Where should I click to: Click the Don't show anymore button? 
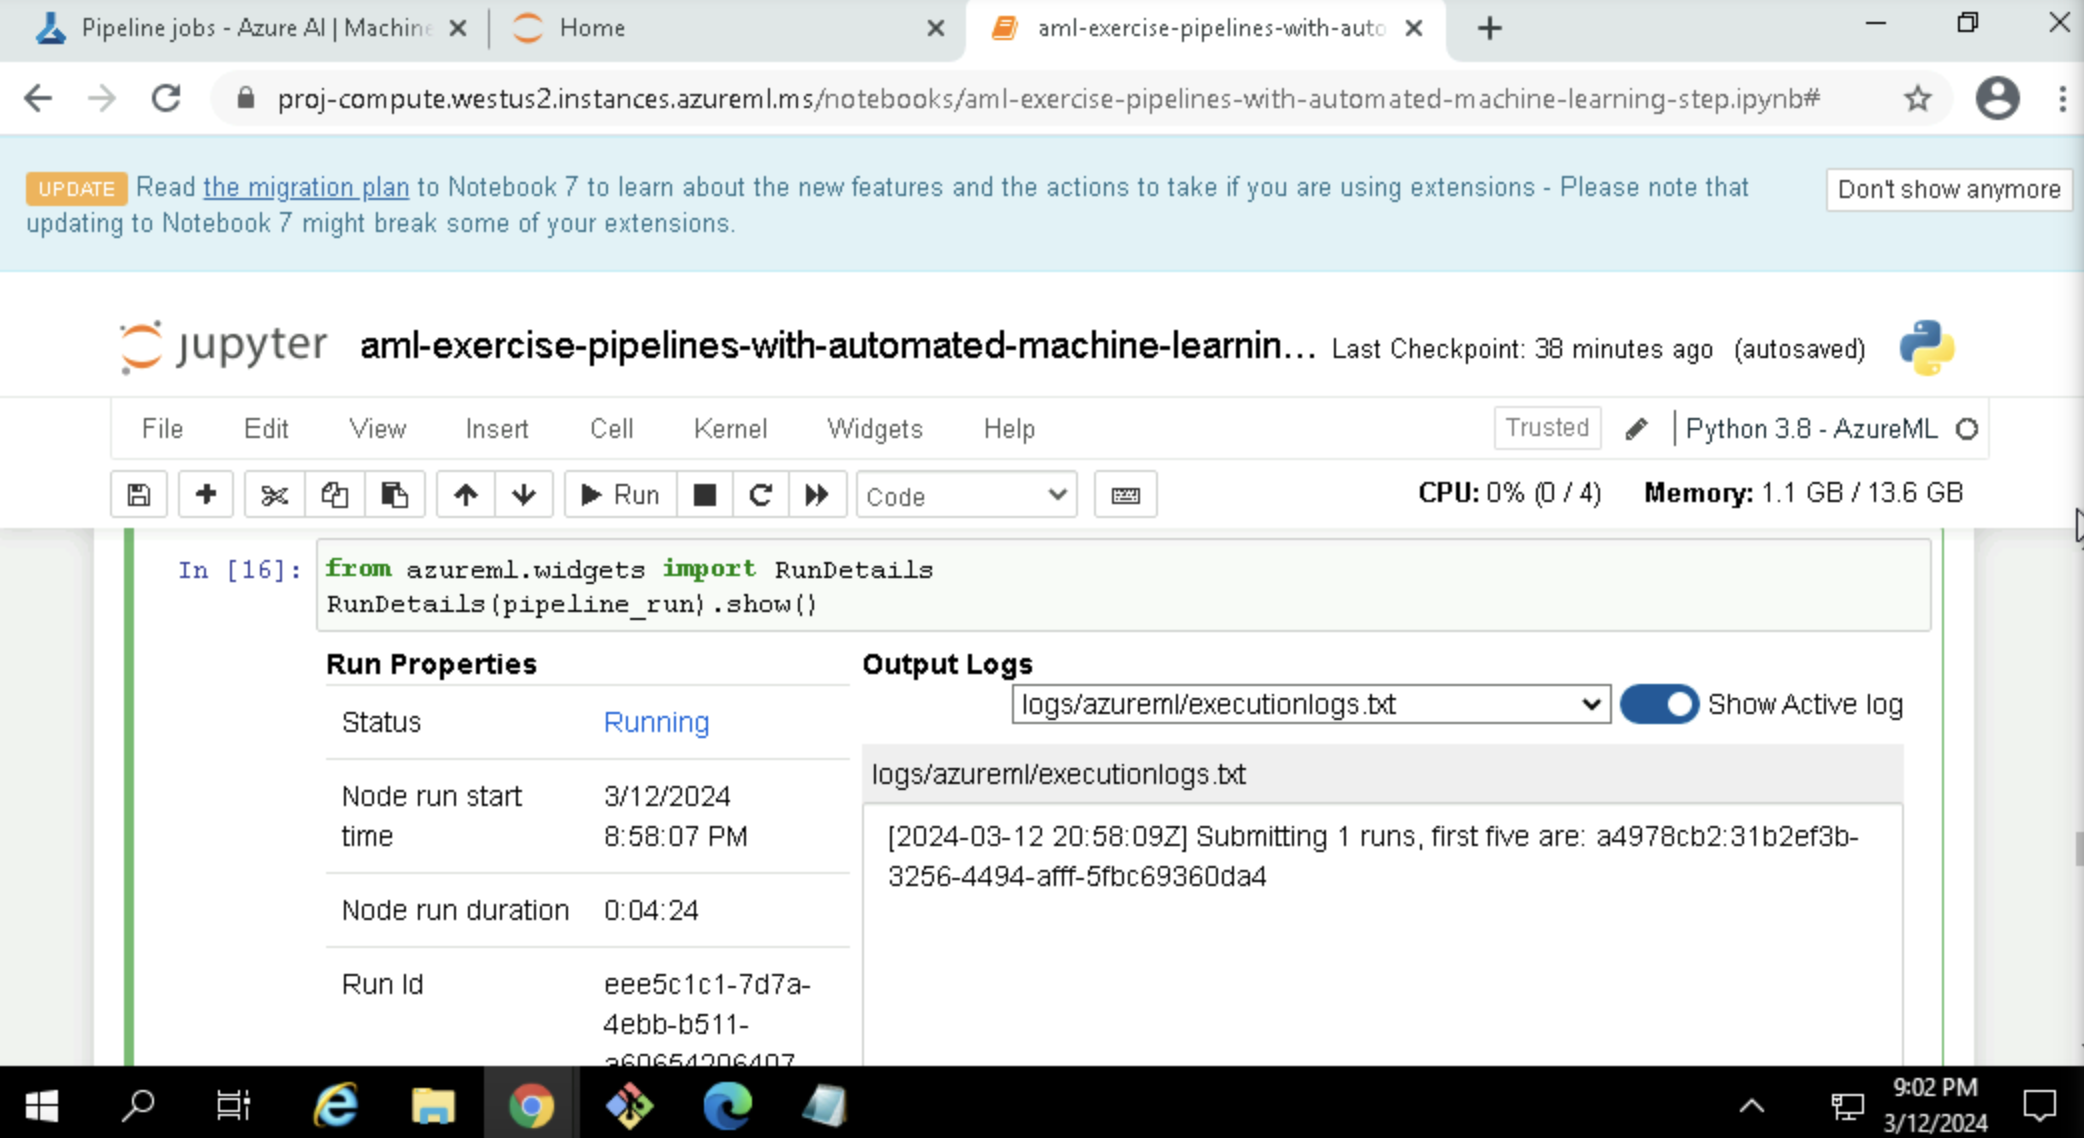pyautogui.click(x=1948, y=189)
